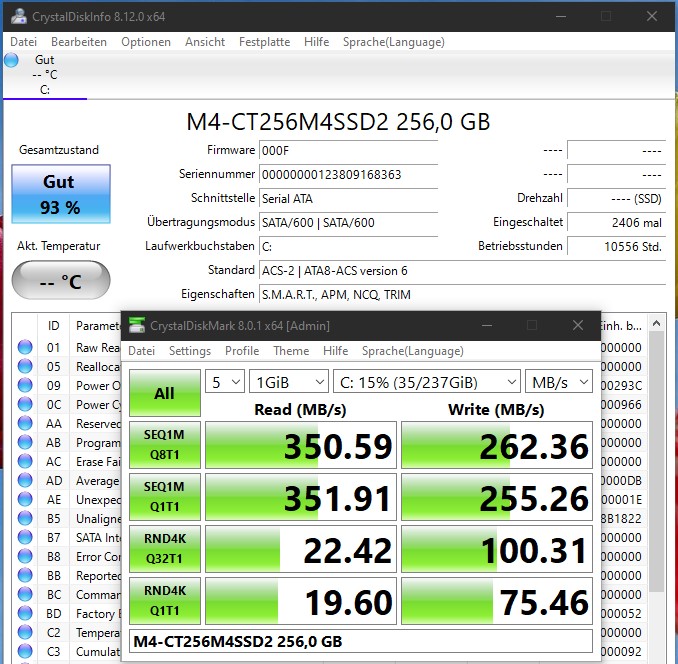Open Profile menu in CrystalDiskMark
Image resolution: width=678 pixels, height=664 pixels.
[x=242, y=351]
